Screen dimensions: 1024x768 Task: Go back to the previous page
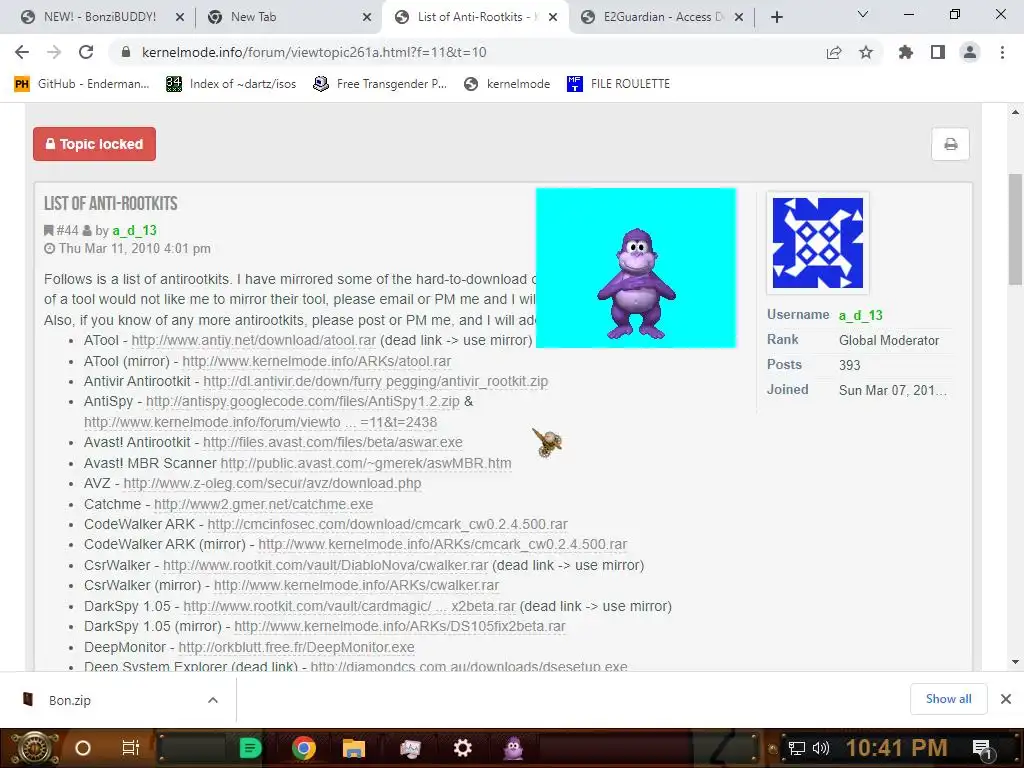pyautogui.click(x=22, y=52)
